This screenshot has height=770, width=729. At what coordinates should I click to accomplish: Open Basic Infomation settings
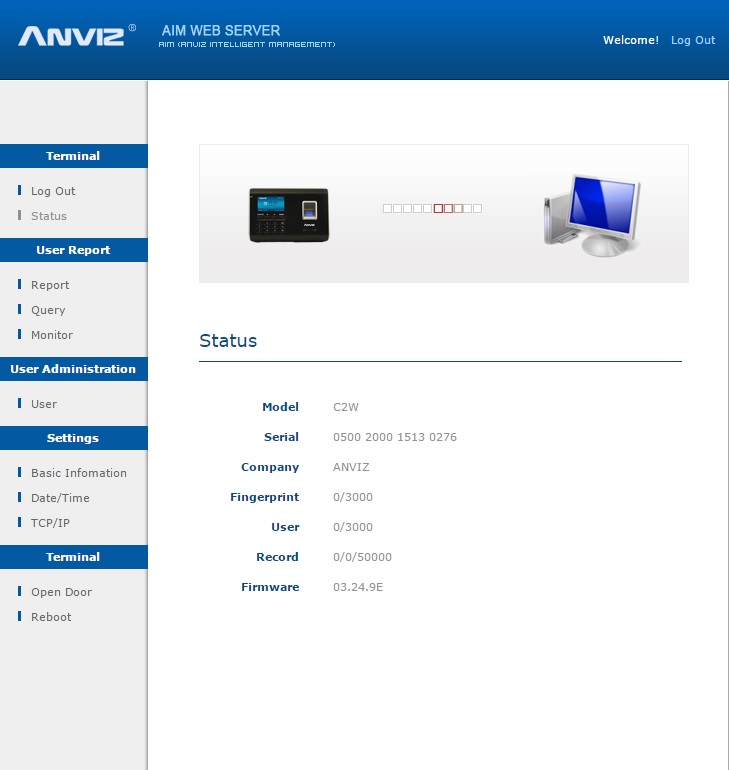click(79, 473)
